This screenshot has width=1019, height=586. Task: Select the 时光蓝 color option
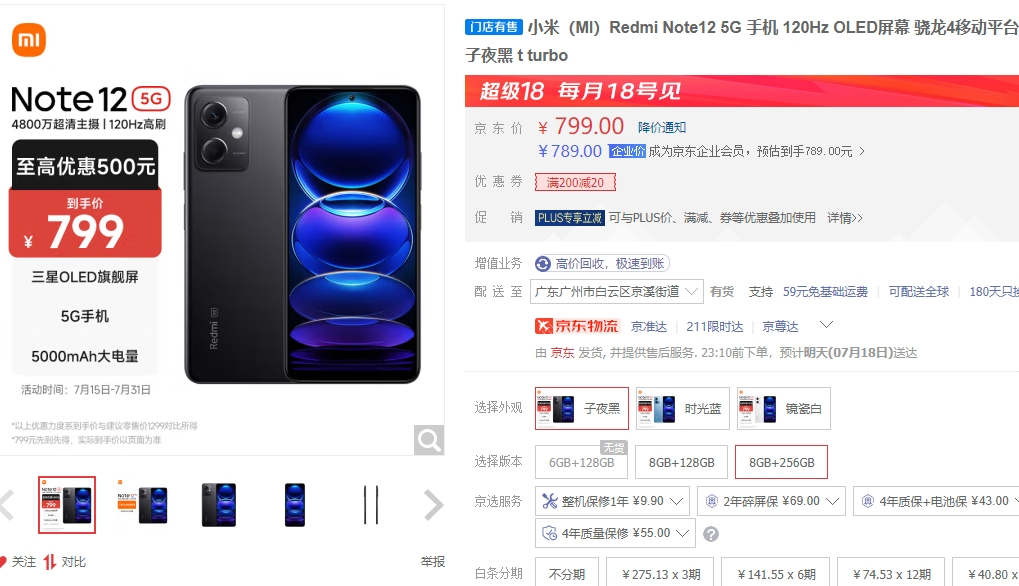[682, 409]
